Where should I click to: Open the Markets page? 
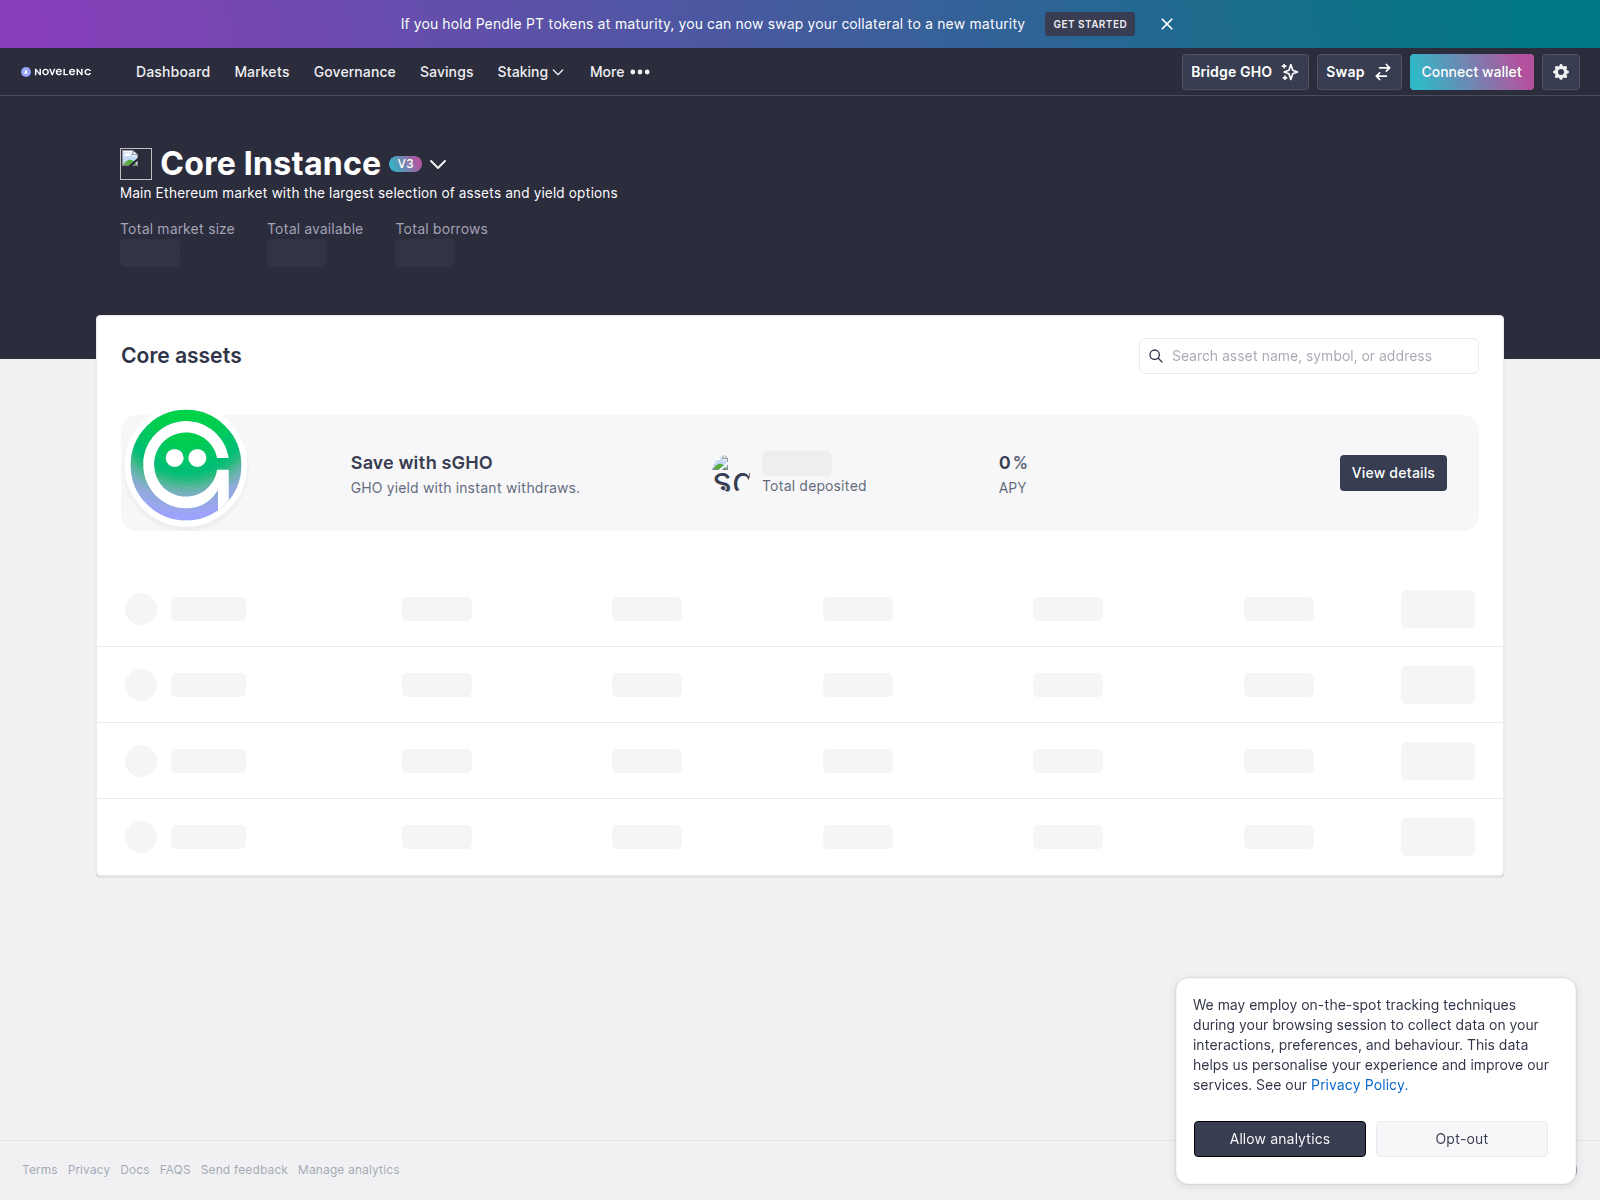262,72
